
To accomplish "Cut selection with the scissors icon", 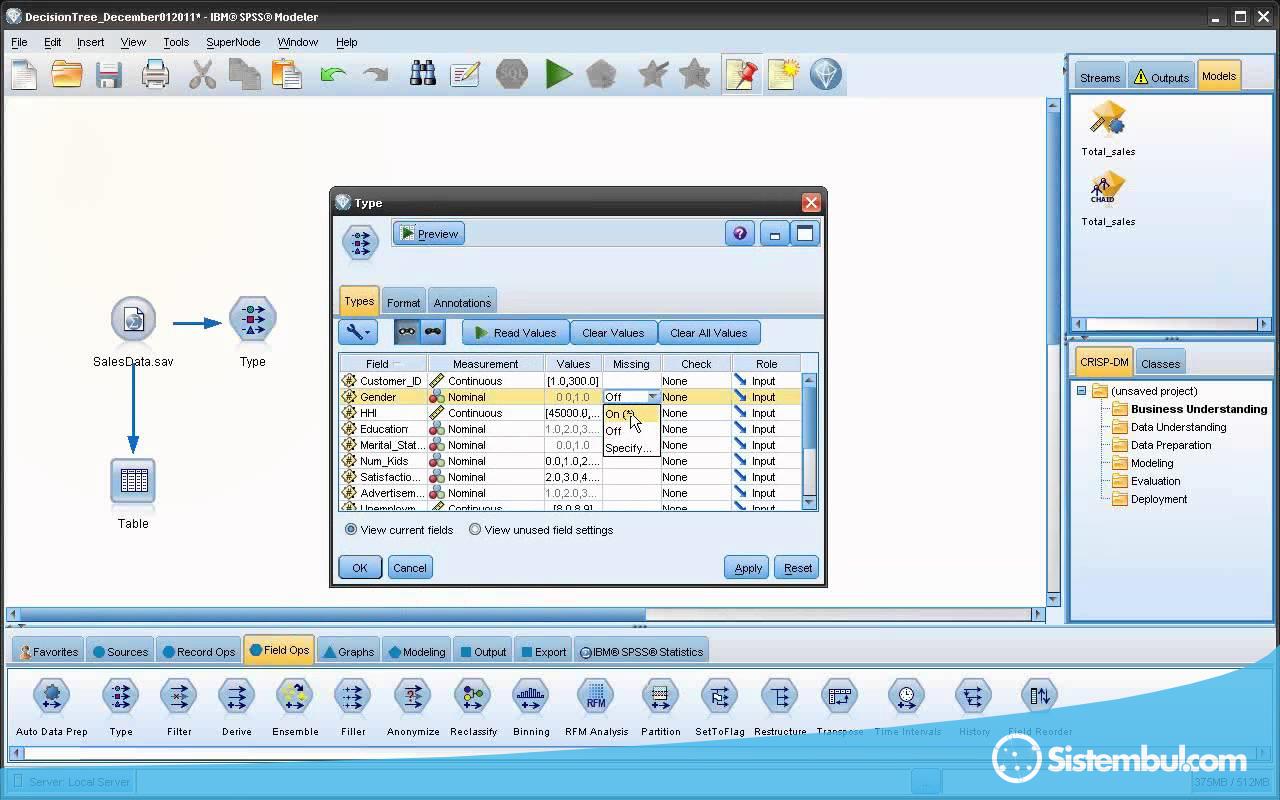I will (202, 74).
